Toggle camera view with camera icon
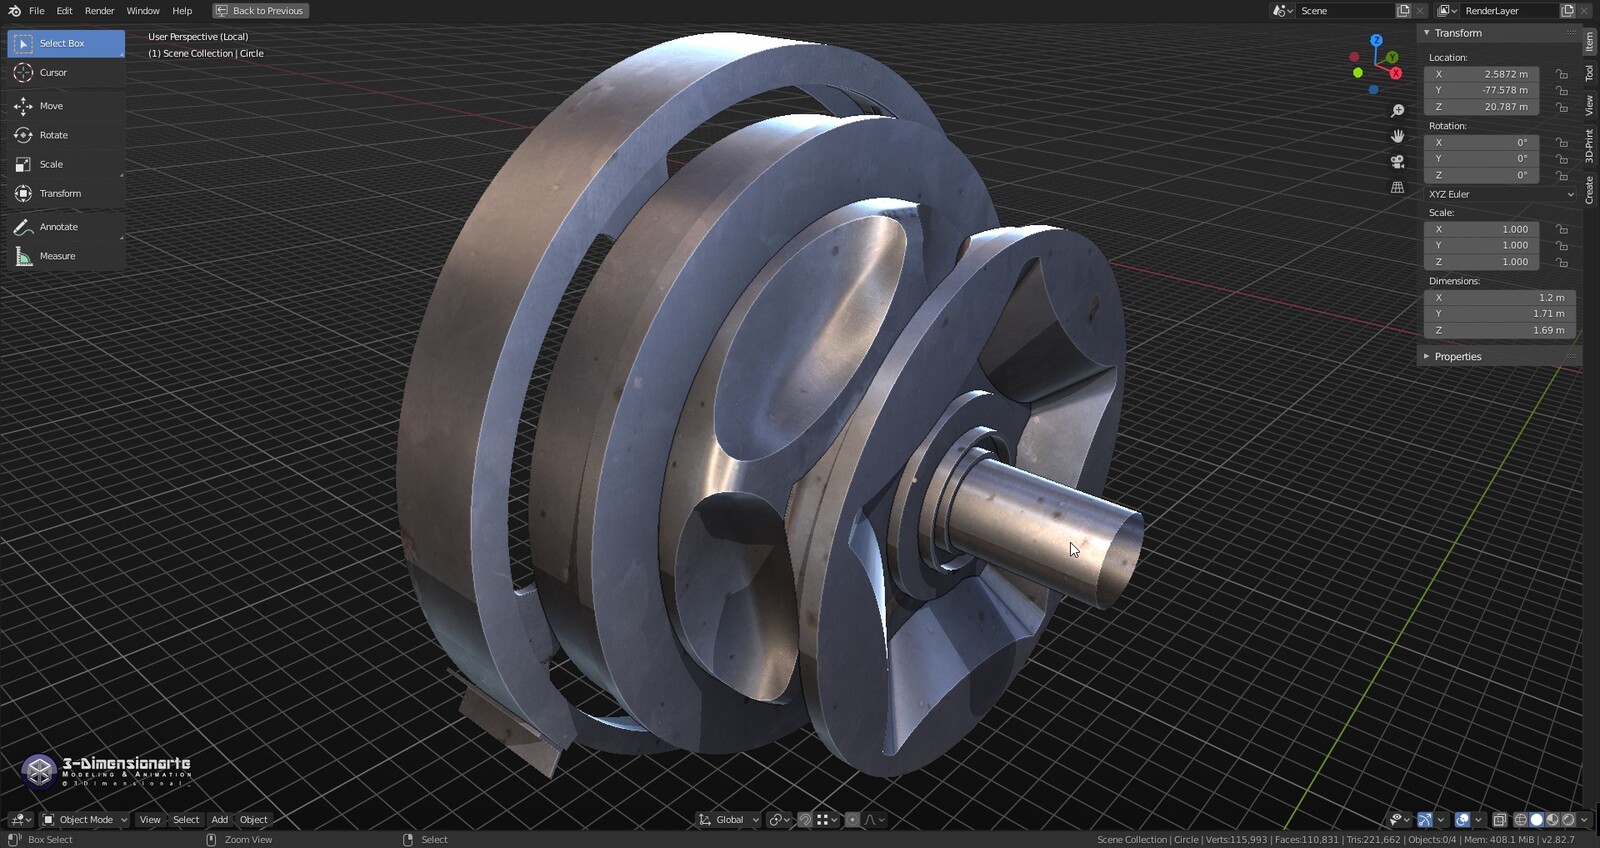The width and height of the screenshot is (1600, 848). [1397, 161]
